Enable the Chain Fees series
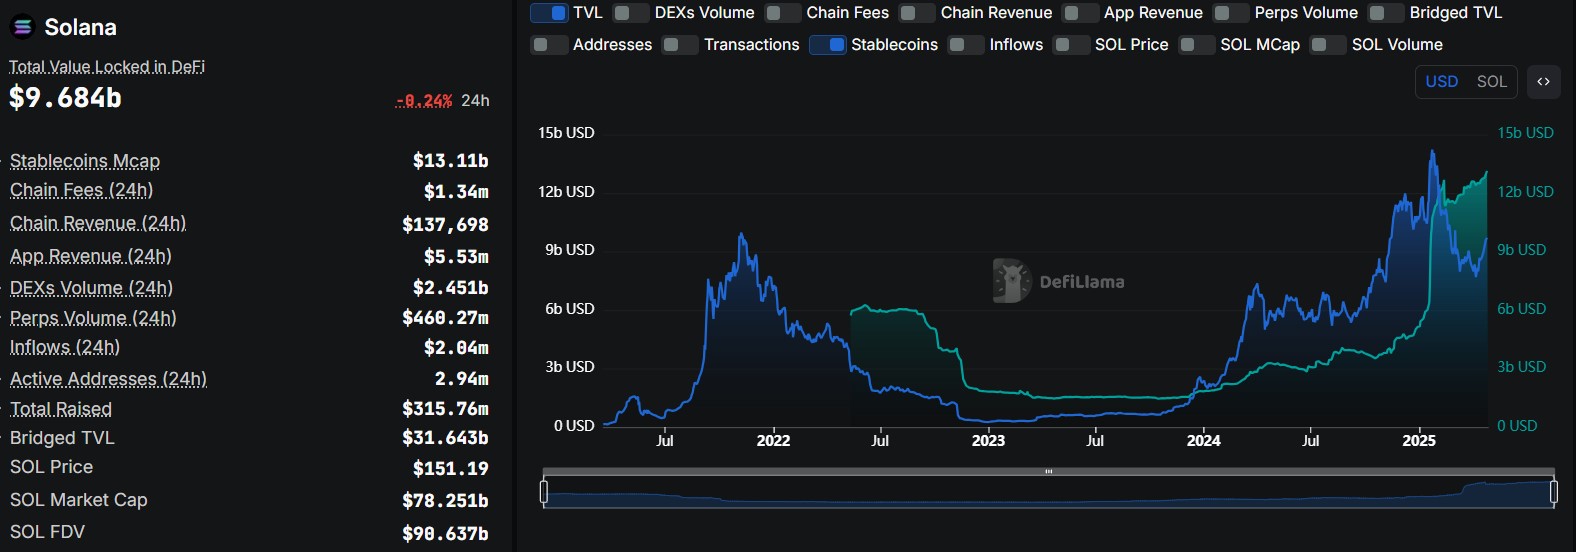The image size is (1576, 552). [x=782, y=13]
